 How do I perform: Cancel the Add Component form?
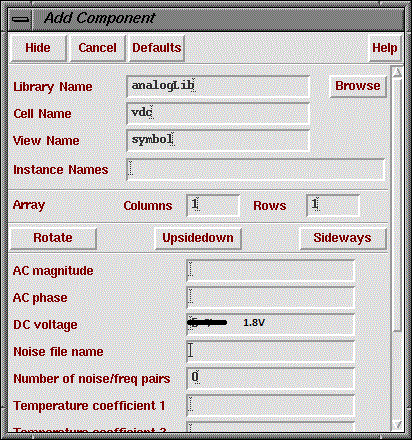click(x=97, y=48)
